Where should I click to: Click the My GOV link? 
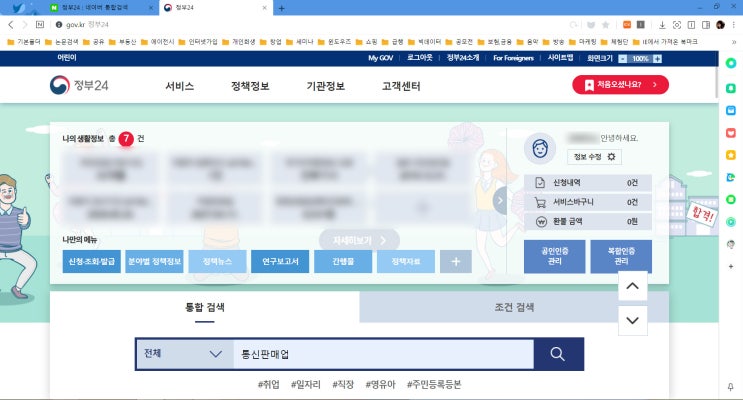coord(381,58)
